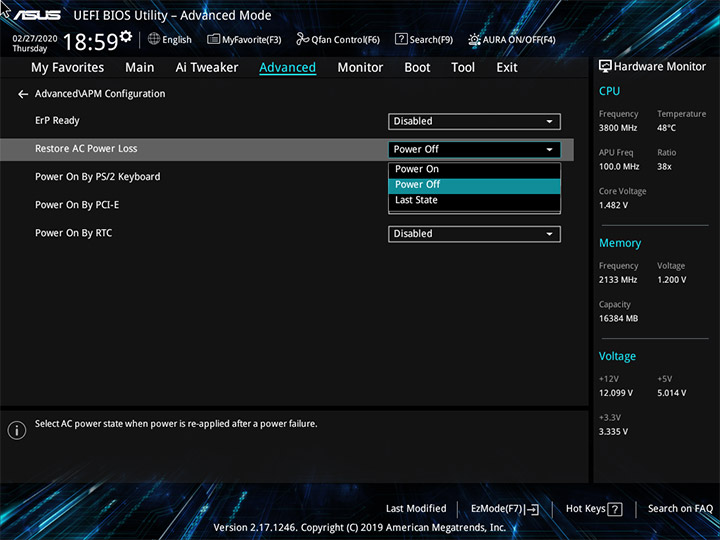Click the Qfan Control(F6) label
Screen dimensions: 720x540
click(x=345, y=40)
